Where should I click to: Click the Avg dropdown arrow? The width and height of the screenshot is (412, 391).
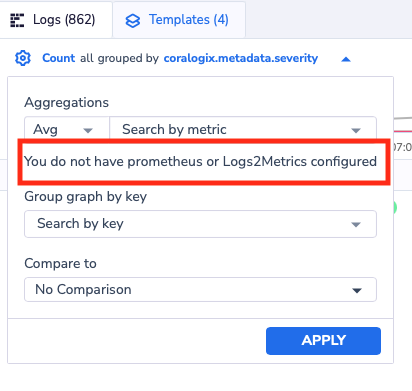[88, 130]
